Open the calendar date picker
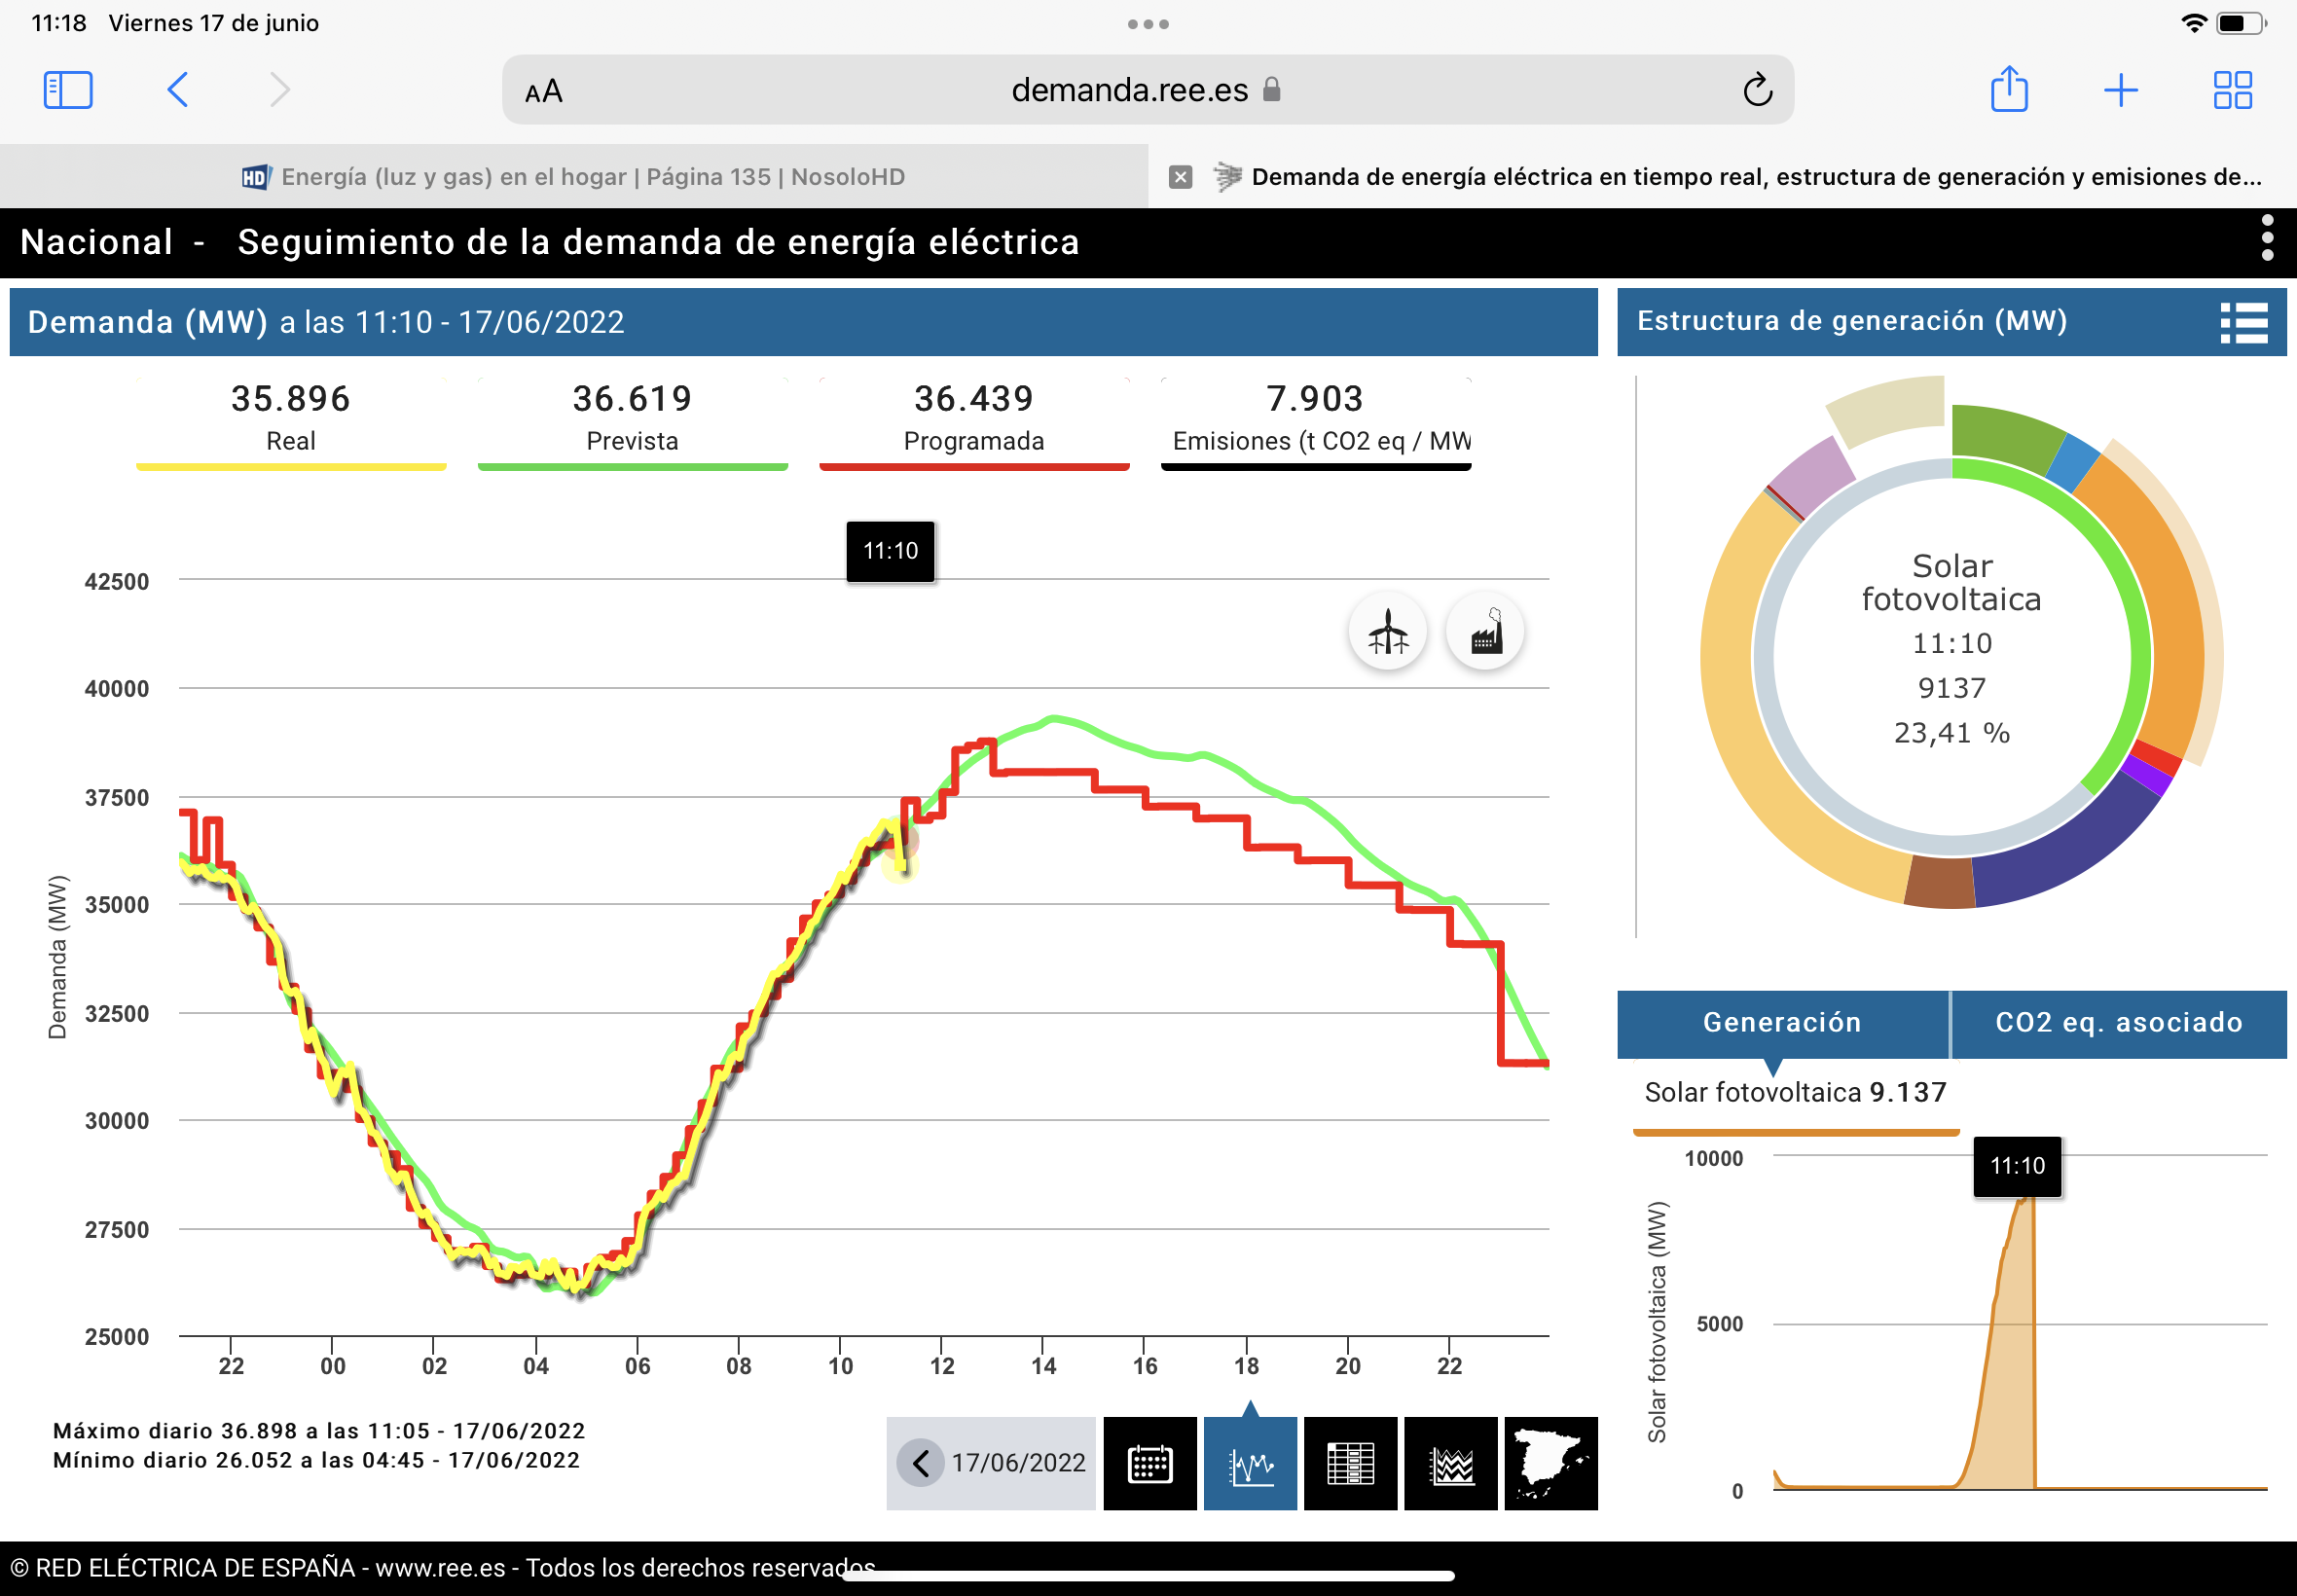 pos(1150,1463)
